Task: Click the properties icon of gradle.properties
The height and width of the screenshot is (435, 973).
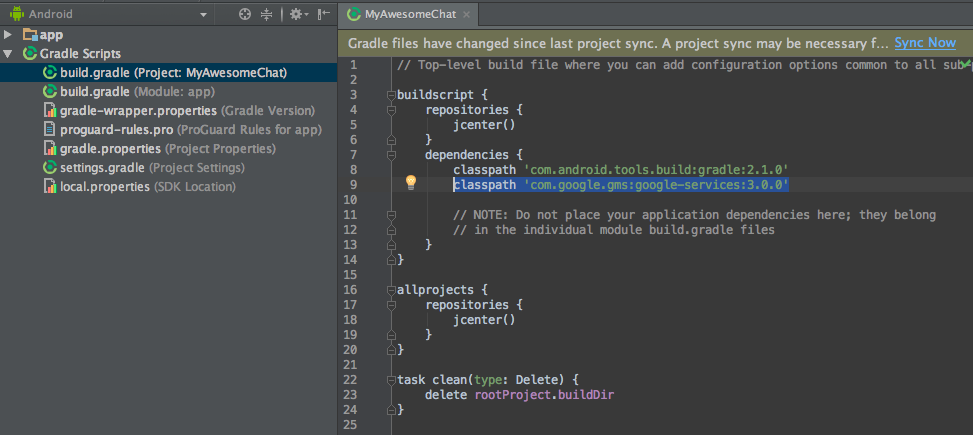Action: [x=50, y=149]
